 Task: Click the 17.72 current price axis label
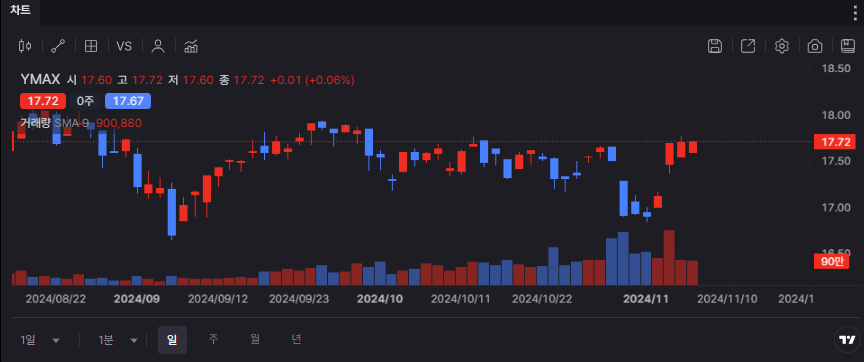click(x=835, y=142)
